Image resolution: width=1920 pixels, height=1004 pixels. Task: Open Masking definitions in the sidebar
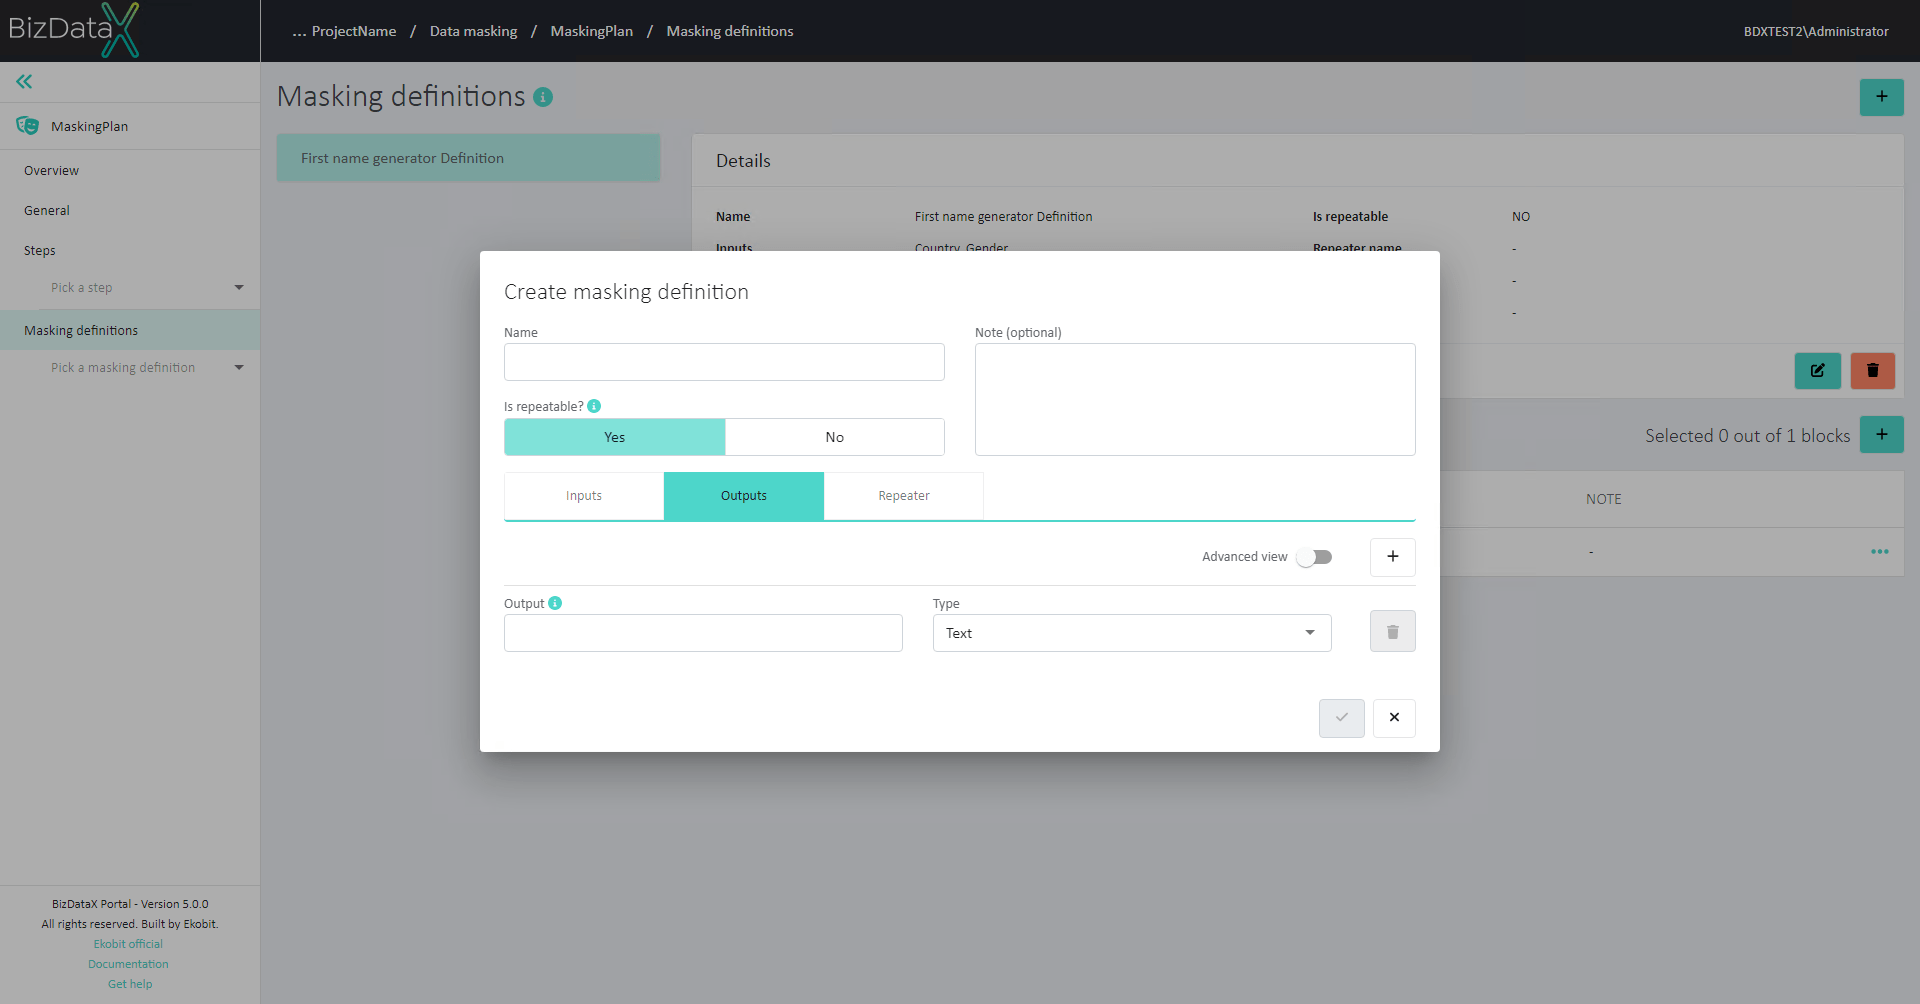pos(130,330)
